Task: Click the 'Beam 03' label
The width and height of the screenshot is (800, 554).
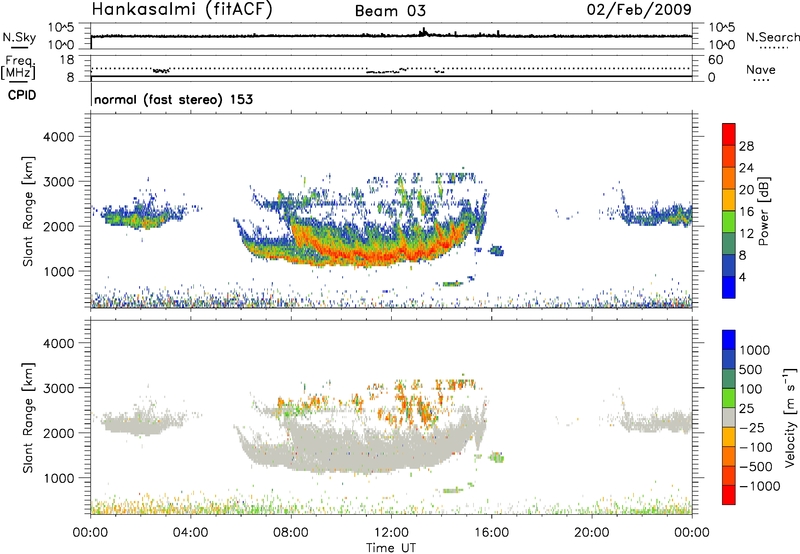Action: click(x=390, y=11)
